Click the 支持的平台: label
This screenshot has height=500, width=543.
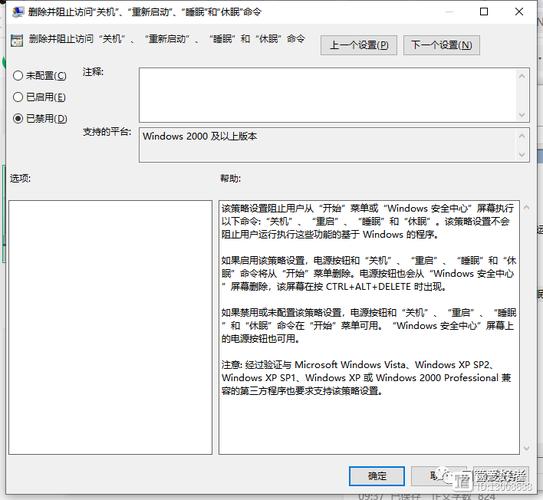(107, 132)
